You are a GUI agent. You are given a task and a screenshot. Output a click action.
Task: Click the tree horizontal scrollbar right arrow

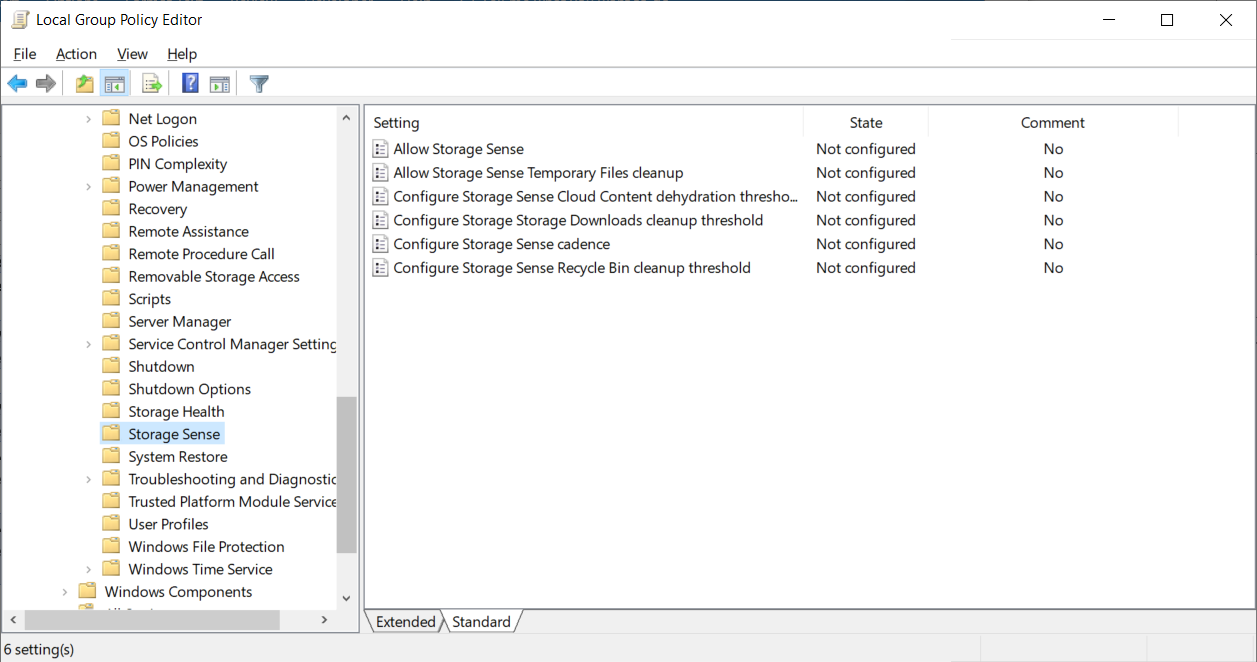324,620
